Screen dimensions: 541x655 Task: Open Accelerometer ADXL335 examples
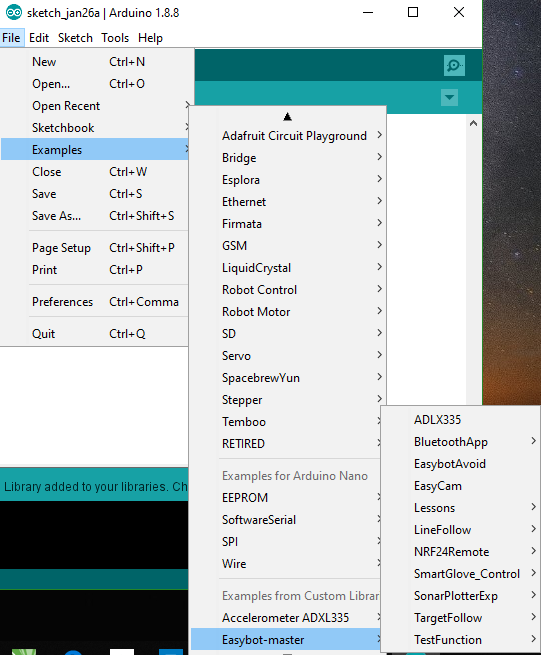point(286,617)
